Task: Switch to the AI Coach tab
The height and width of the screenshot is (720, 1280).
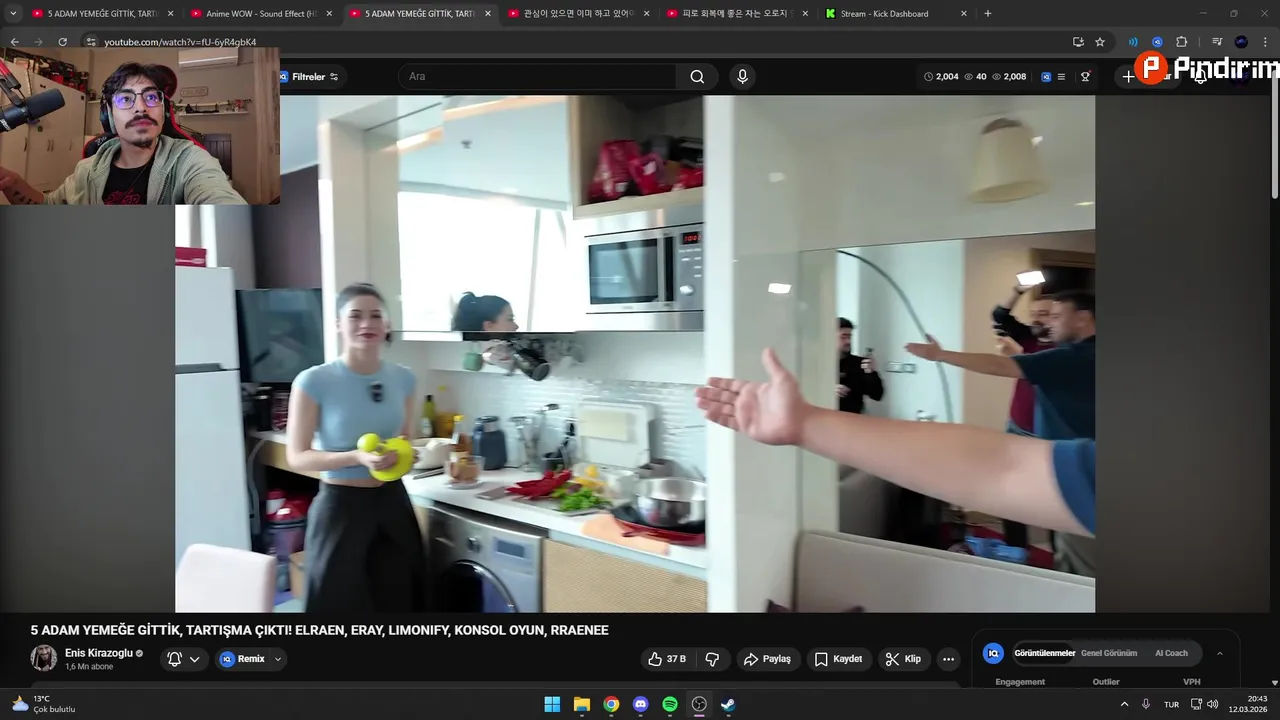Action: [x=1171, y=653]
